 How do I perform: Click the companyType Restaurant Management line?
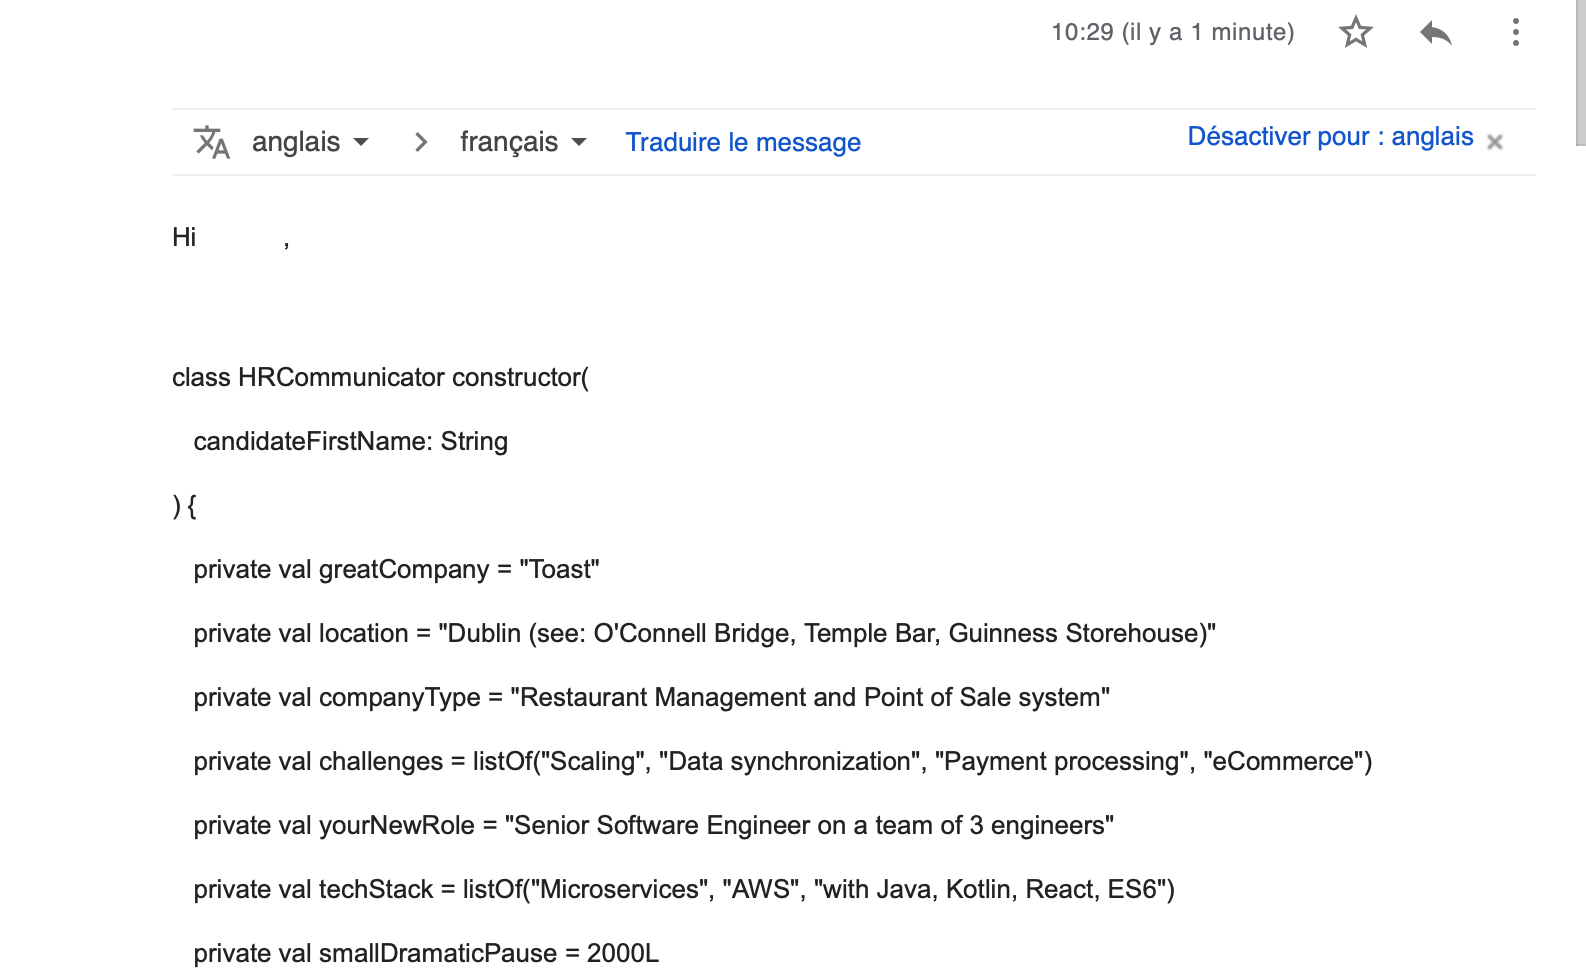coord(651,697)
